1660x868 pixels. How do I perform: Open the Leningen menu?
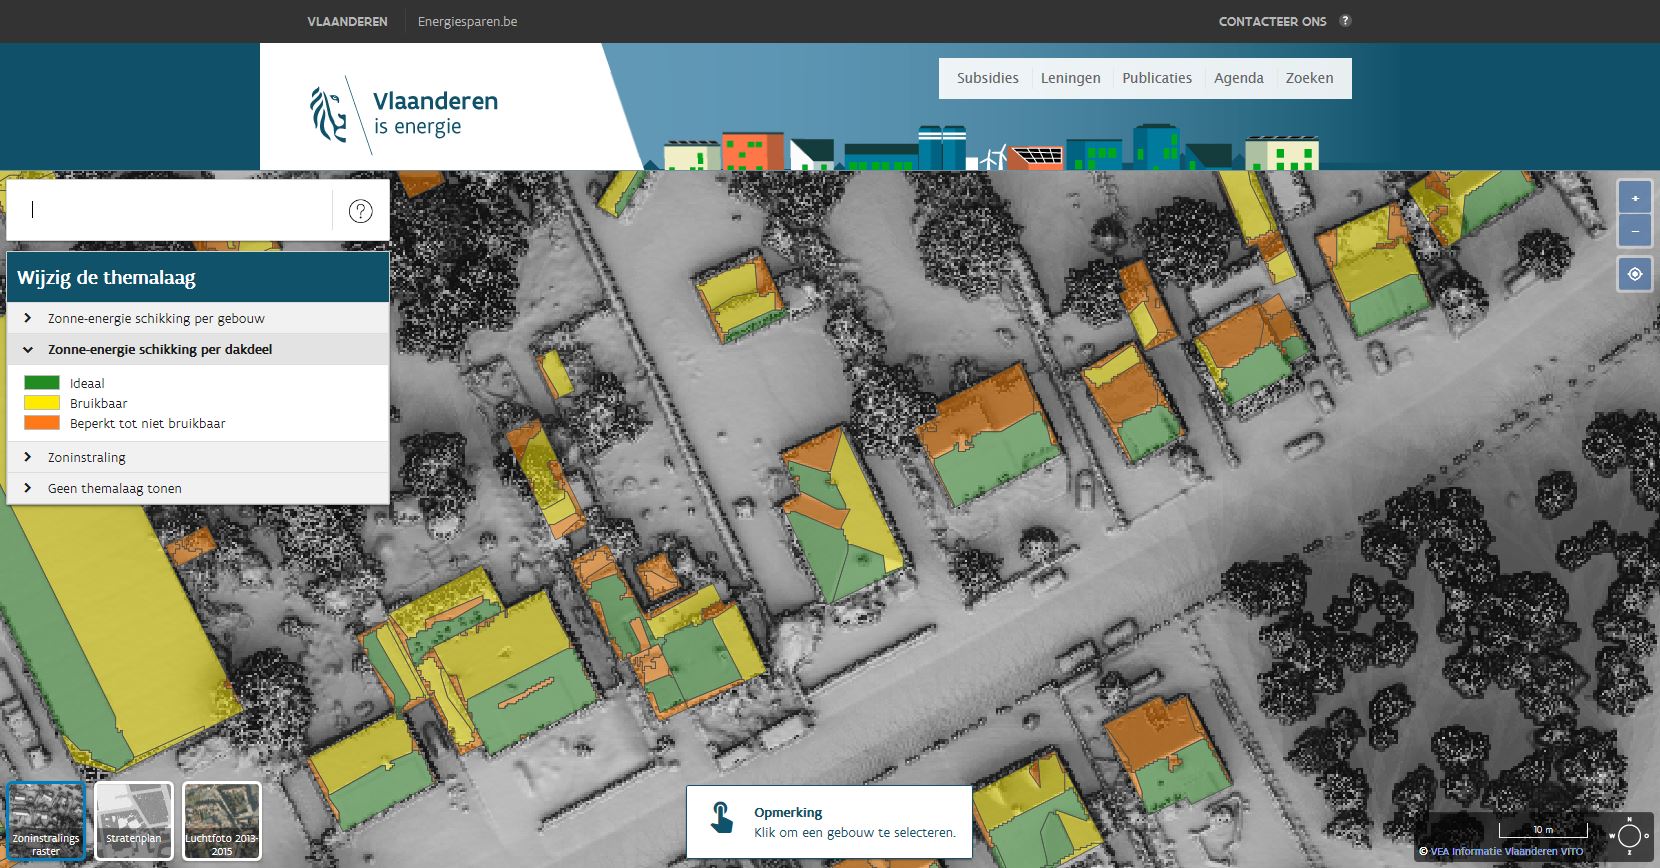point(1070,78)
